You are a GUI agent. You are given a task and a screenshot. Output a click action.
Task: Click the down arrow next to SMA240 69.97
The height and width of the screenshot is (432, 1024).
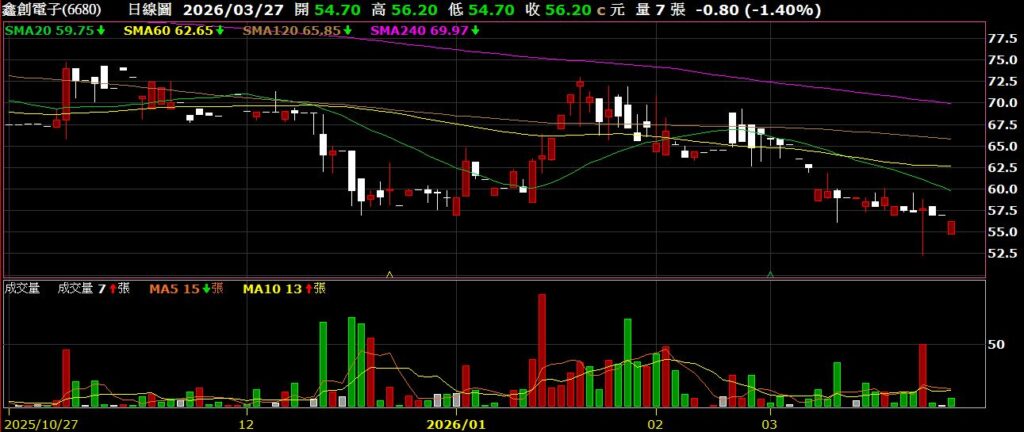click(x=474, y=31)
